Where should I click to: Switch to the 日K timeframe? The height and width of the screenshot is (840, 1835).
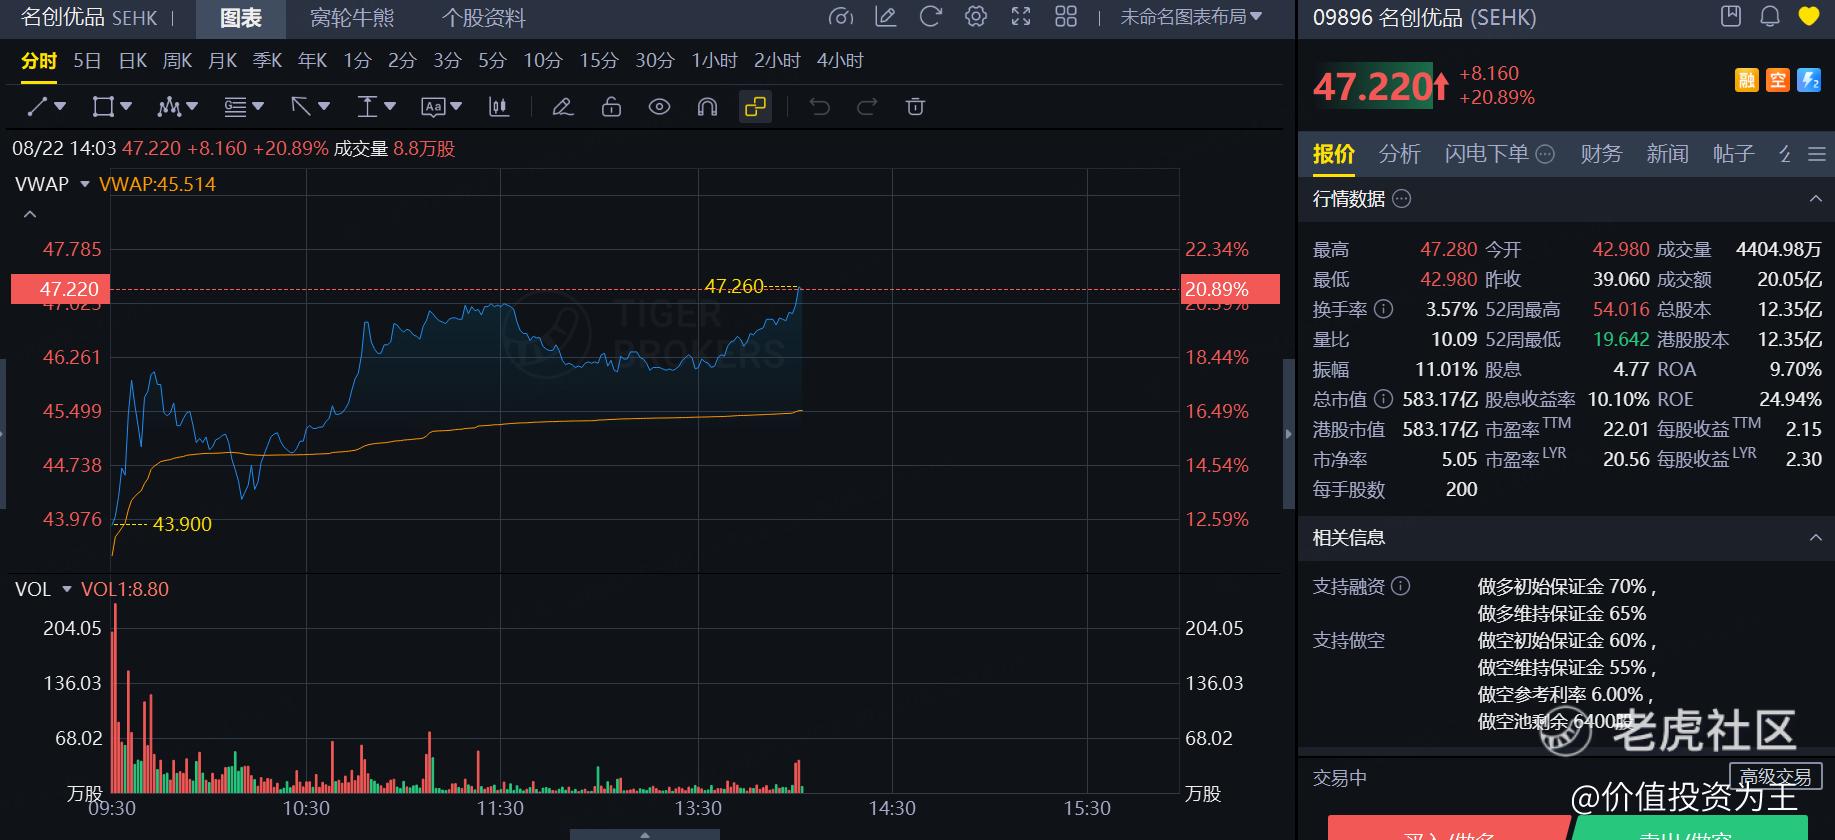point(133,61)
